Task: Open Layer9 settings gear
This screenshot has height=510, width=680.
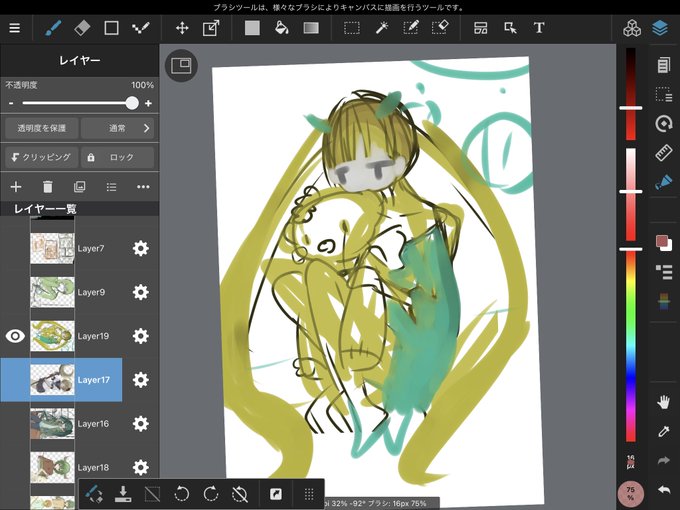Action: point(141,292)
